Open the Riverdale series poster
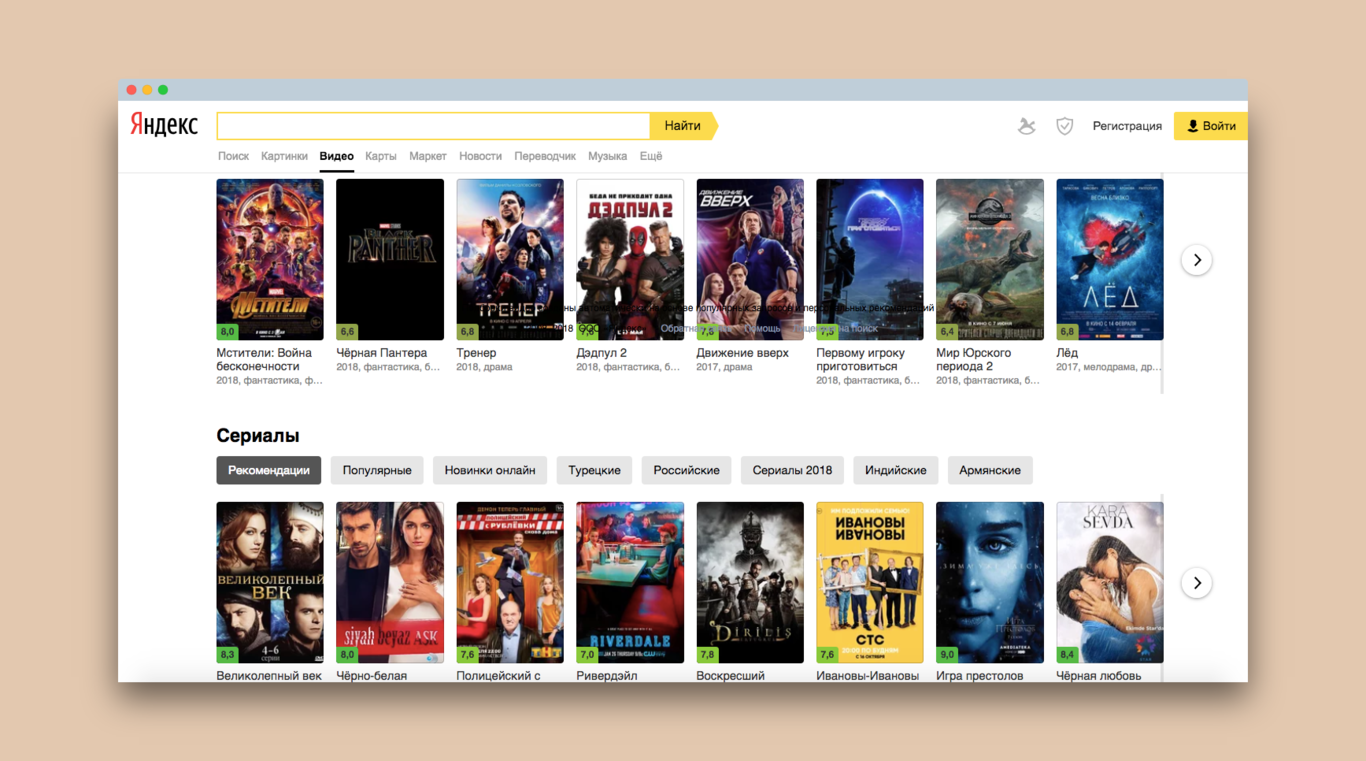 630,583
